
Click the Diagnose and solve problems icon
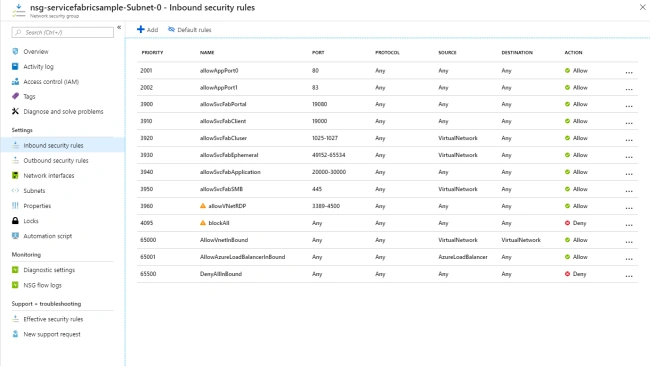click(15, 111)
